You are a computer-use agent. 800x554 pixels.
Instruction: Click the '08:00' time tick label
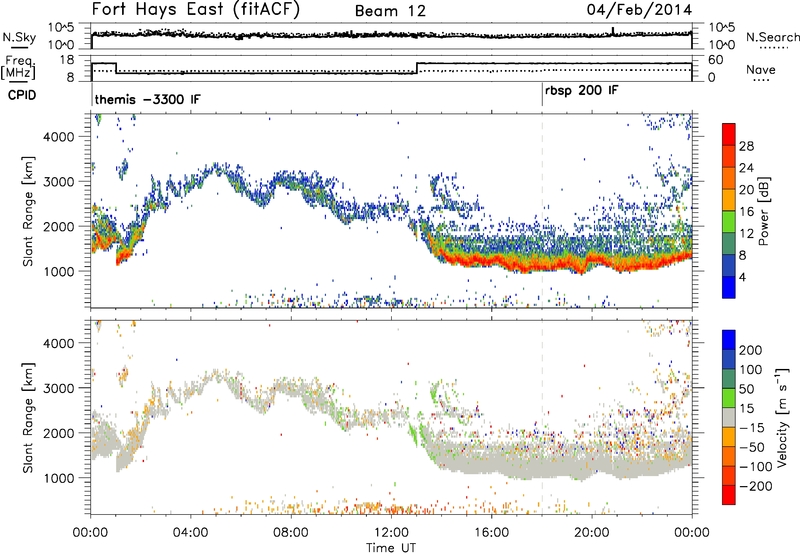pyautogui.click(x=291, y=533)
